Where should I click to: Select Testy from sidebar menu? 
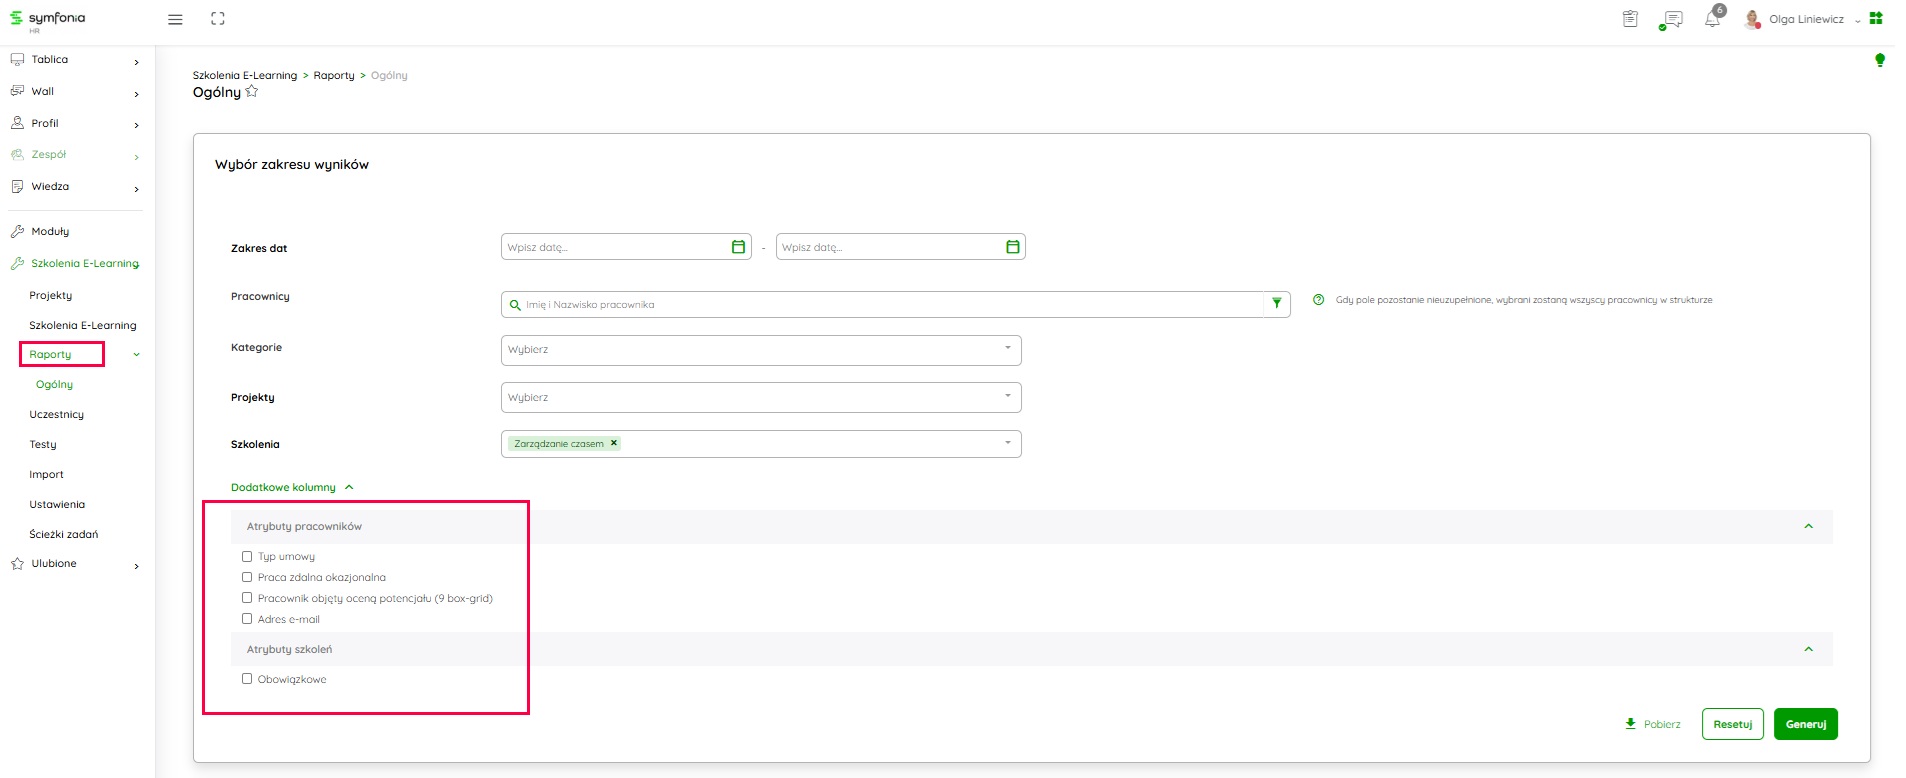pyautogui.click(x=43, y=444)
